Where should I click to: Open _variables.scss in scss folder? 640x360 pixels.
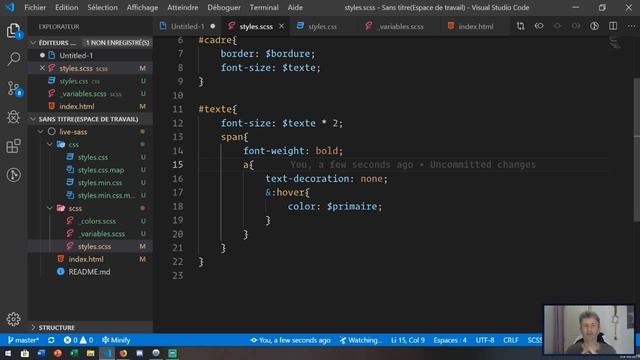click(x=101, y=233)
